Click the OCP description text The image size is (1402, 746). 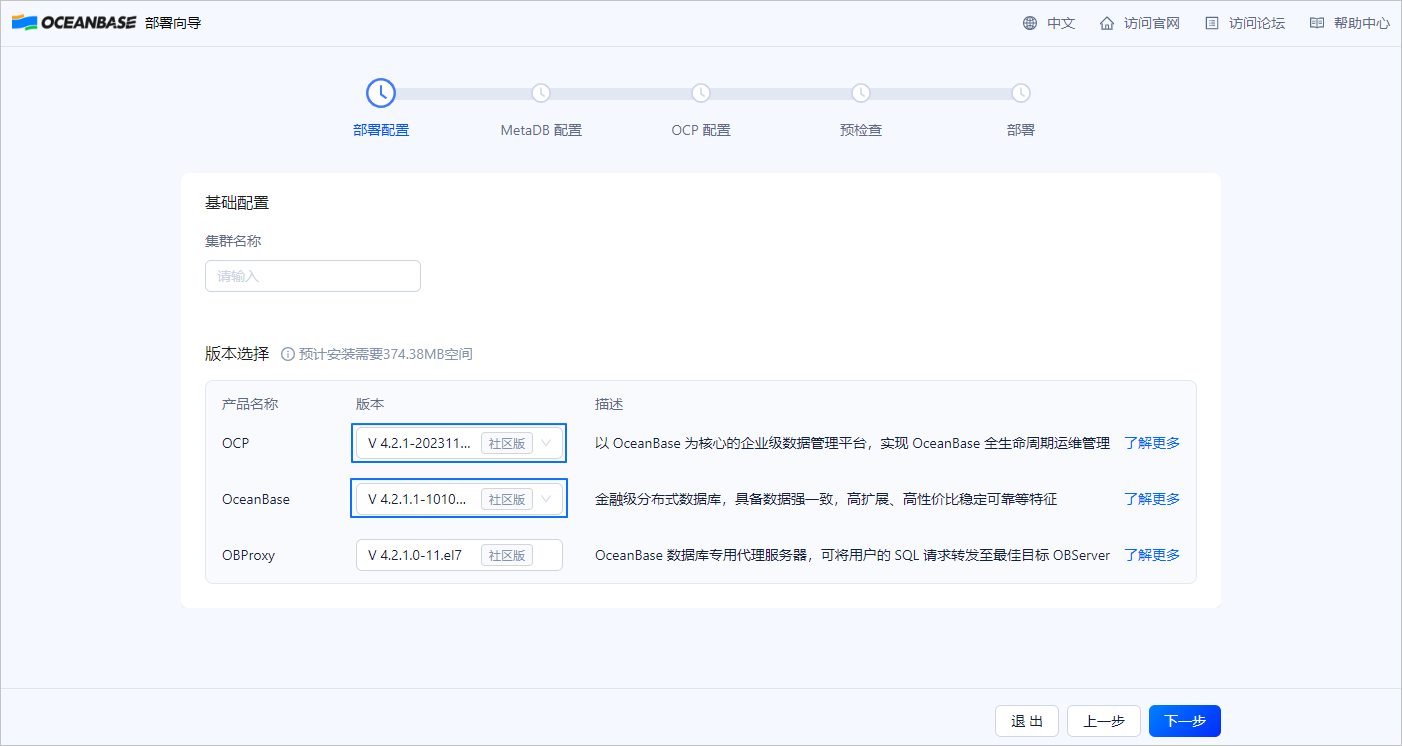(x=852, y=443)
